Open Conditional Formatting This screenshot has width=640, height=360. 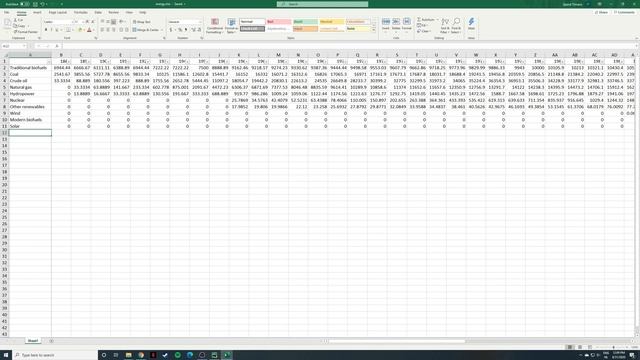[215, 26]
